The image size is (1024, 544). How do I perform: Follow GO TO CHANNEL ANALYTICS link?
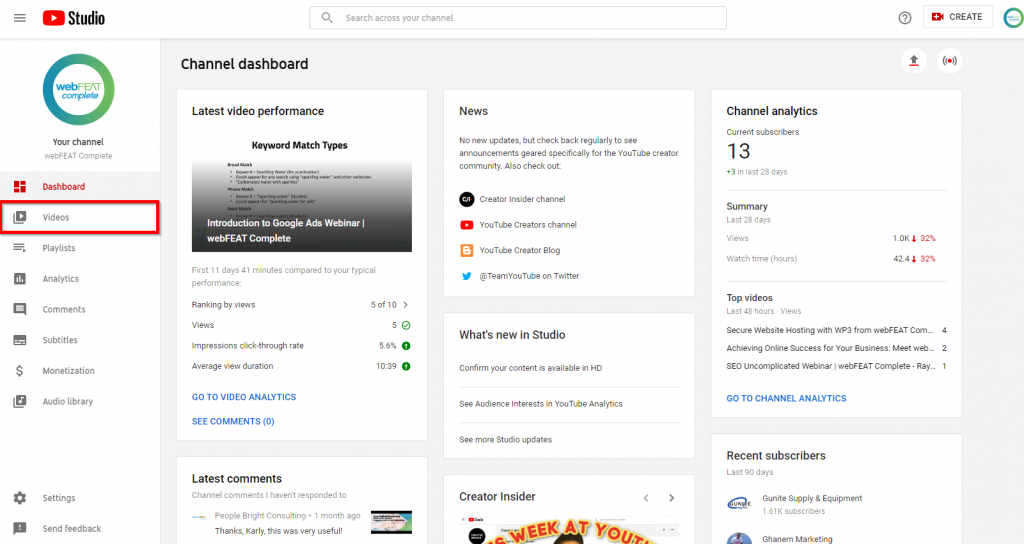click(786, 398)
